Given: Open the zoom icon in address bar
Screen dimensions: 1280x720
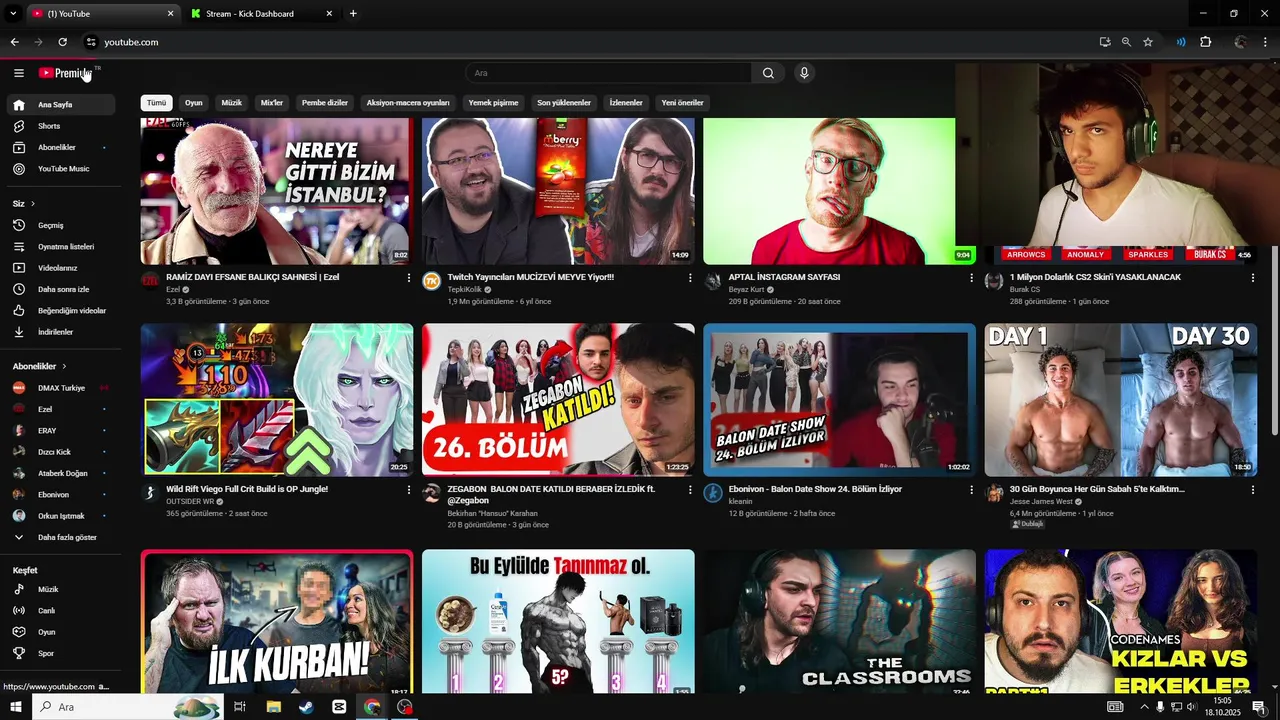Looking at the screenshot, I should (x=1126, y=42).
